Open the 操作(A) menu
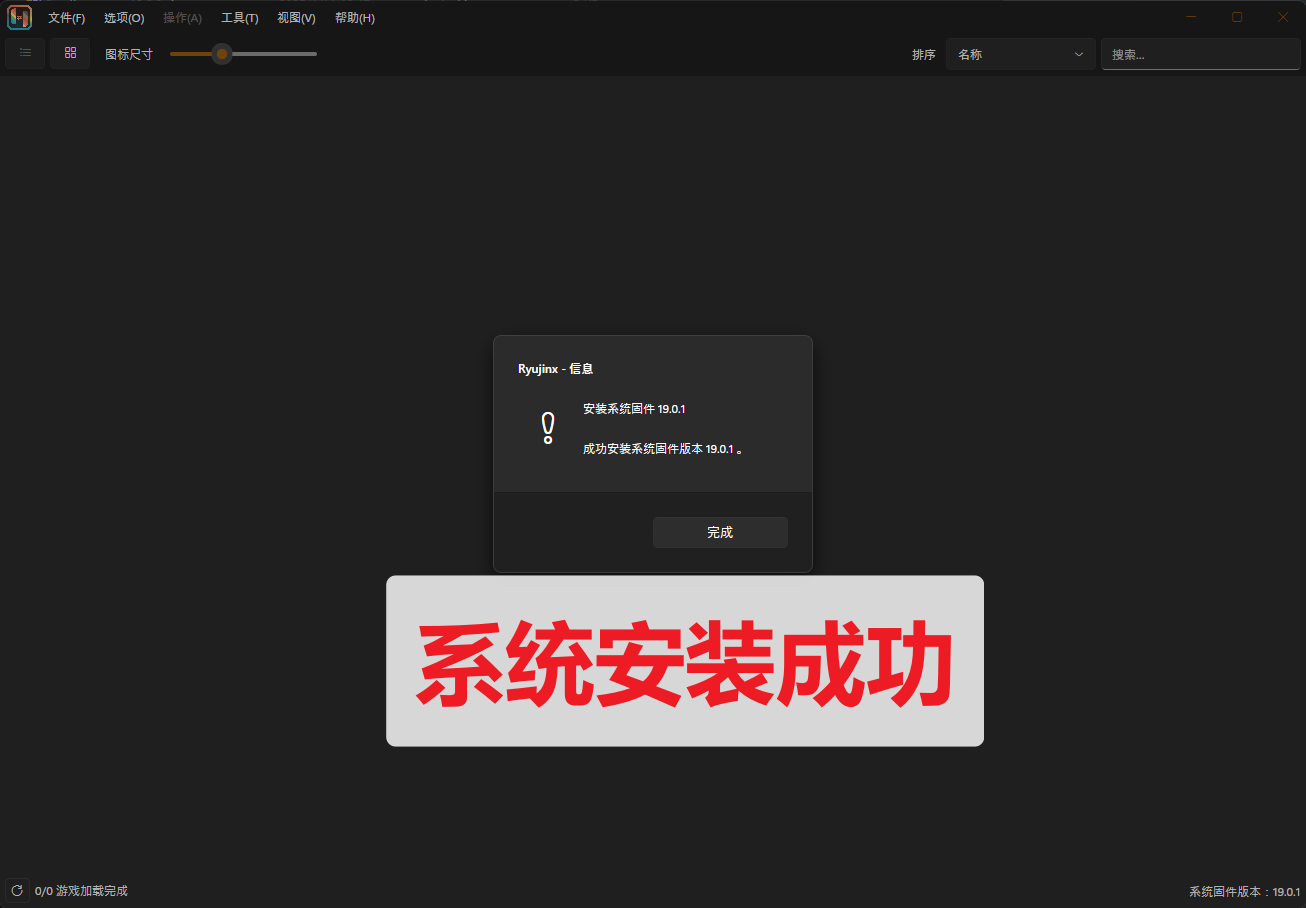This screenshot has height=908, width=1306. [x=182, y=18]
